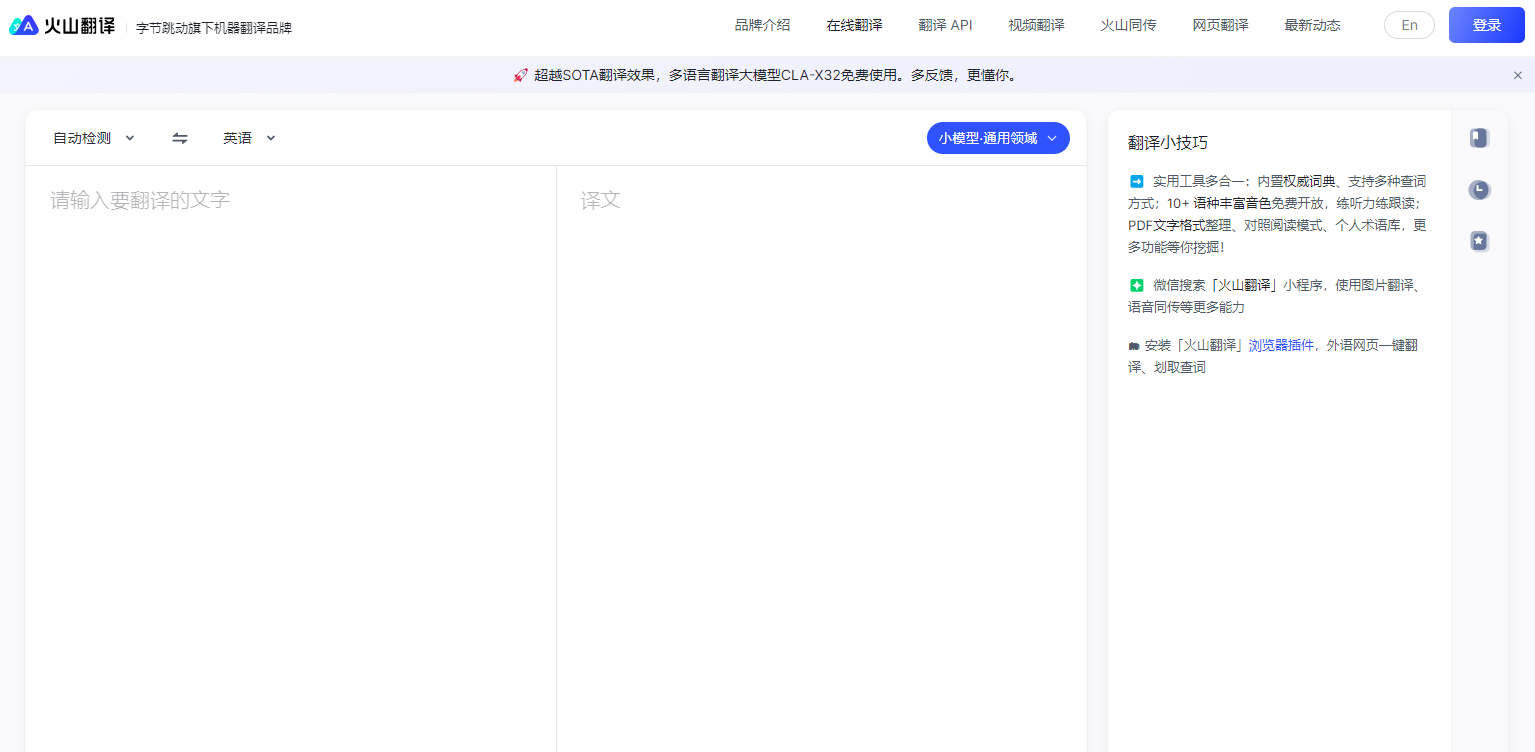Open 翻译 API page
This screenshot has width=1535, height=752.
[x=945, y=25]
